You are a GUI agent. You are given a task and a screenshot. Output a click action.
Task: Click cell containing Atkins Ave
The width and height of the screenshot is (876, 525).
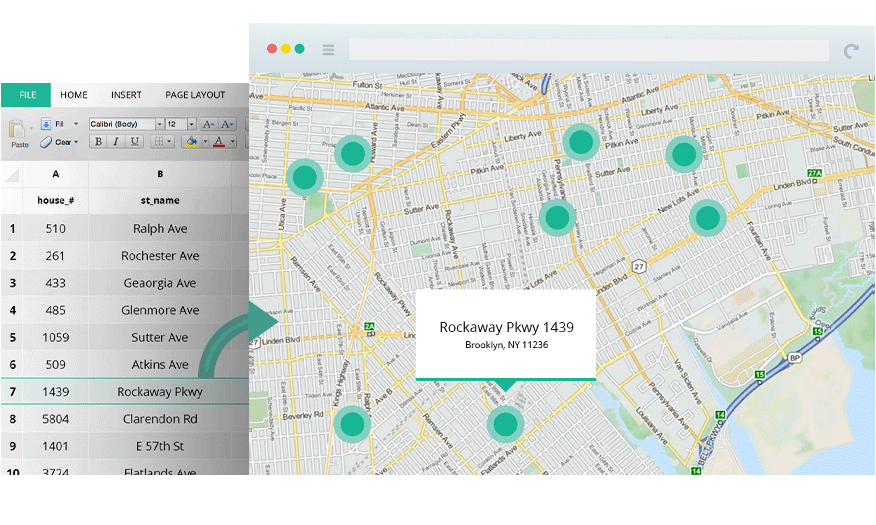[160, 365]
